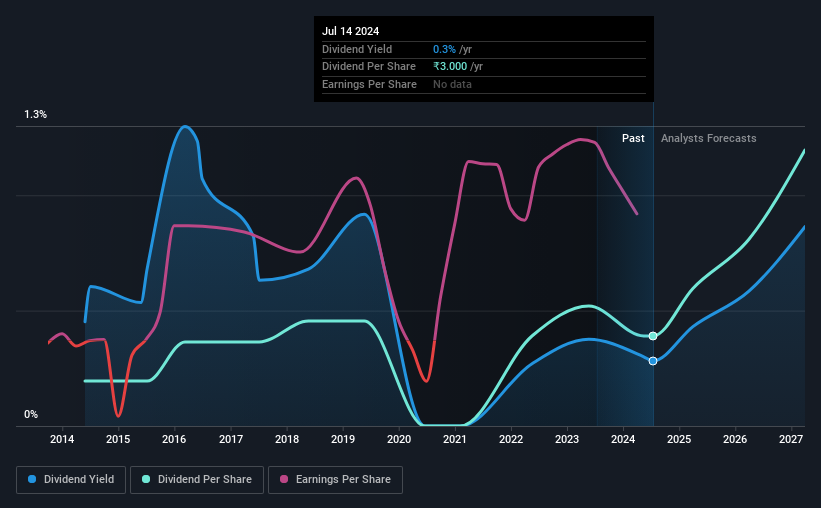
Task: Click the 'Jul 14 2024' tooltip date
Action: (350, 31)
